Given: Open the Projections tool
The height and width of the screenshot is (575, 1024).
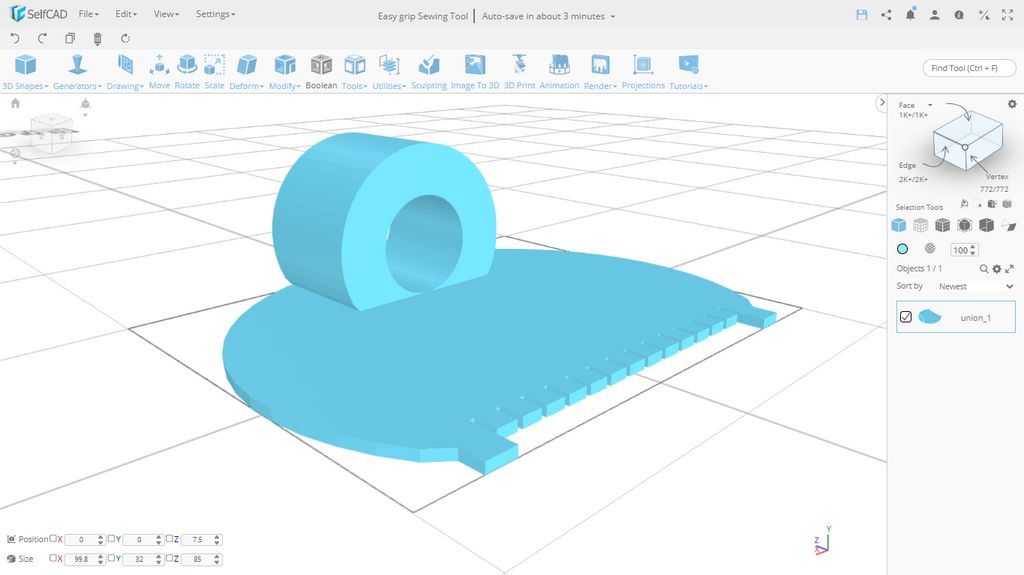Looking at the screenshot, I should 643,73.
